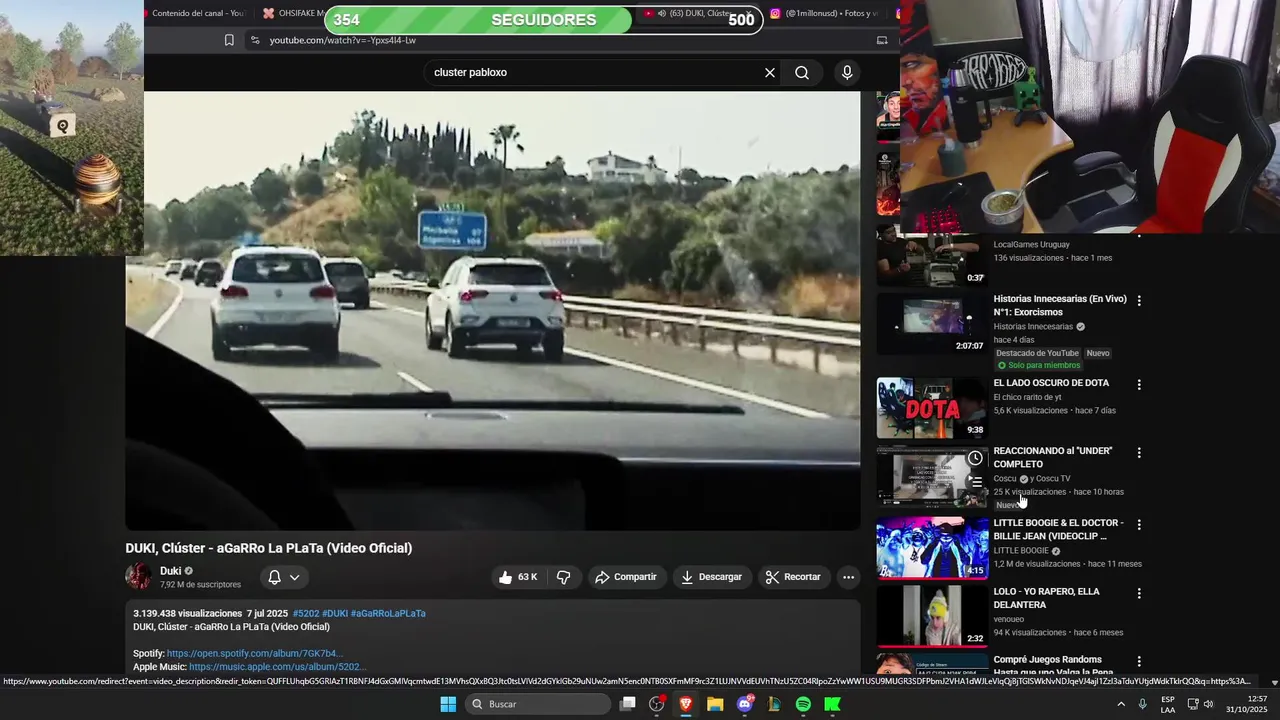Like the DUKI video with thumbs up
The height and width of the screenshot is (720, 1280).
coord(519,577)
